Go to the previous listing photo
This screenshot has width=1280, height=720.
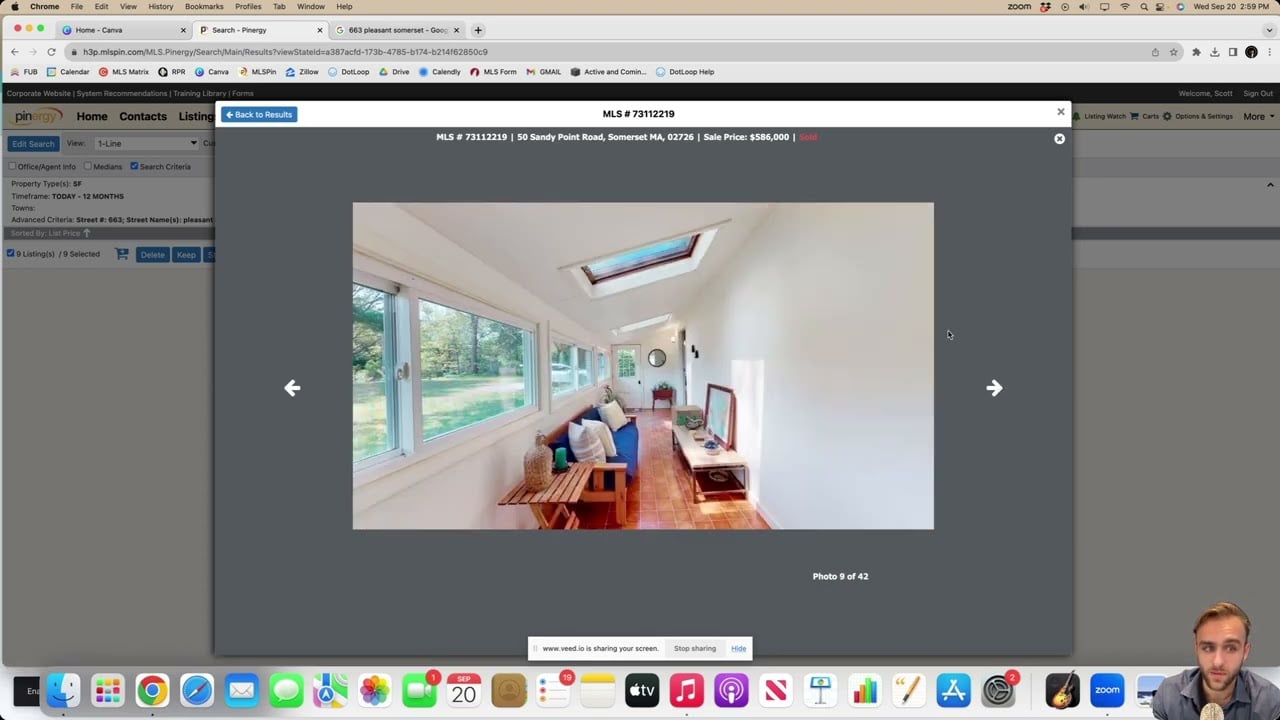pos(292,388)
